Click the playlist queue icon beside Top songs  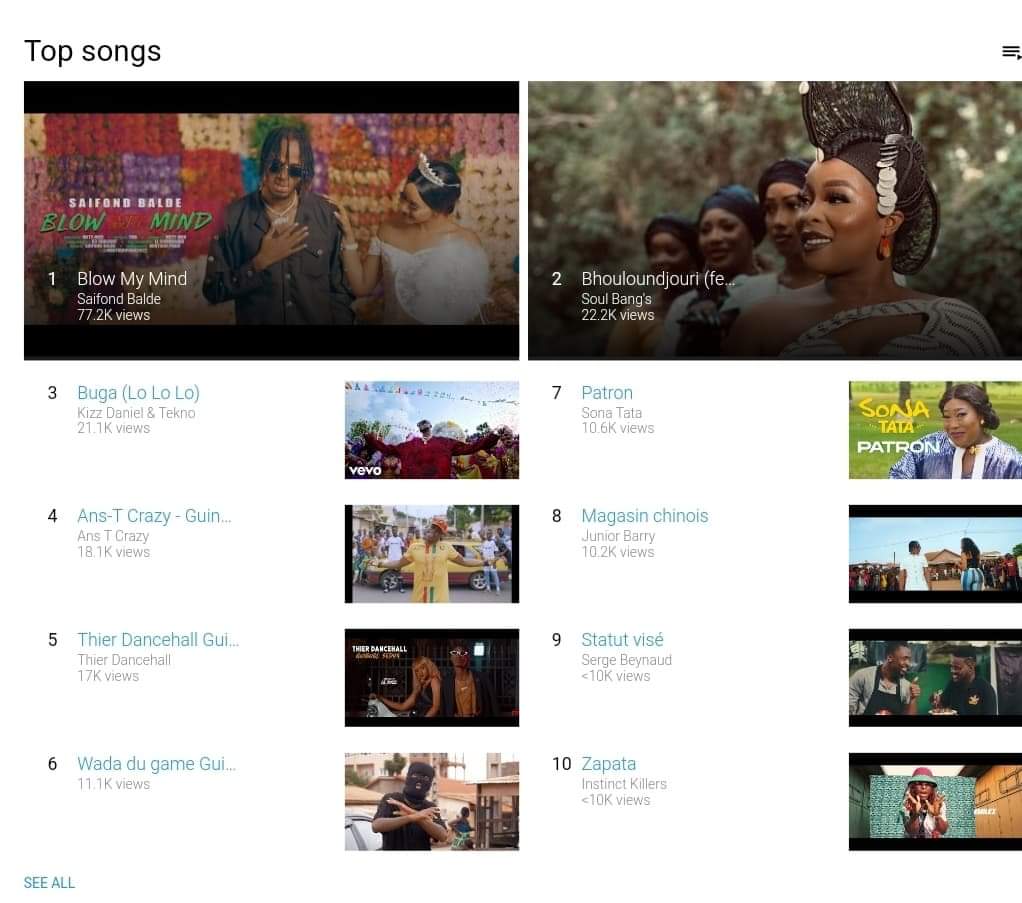[1012, 52]
